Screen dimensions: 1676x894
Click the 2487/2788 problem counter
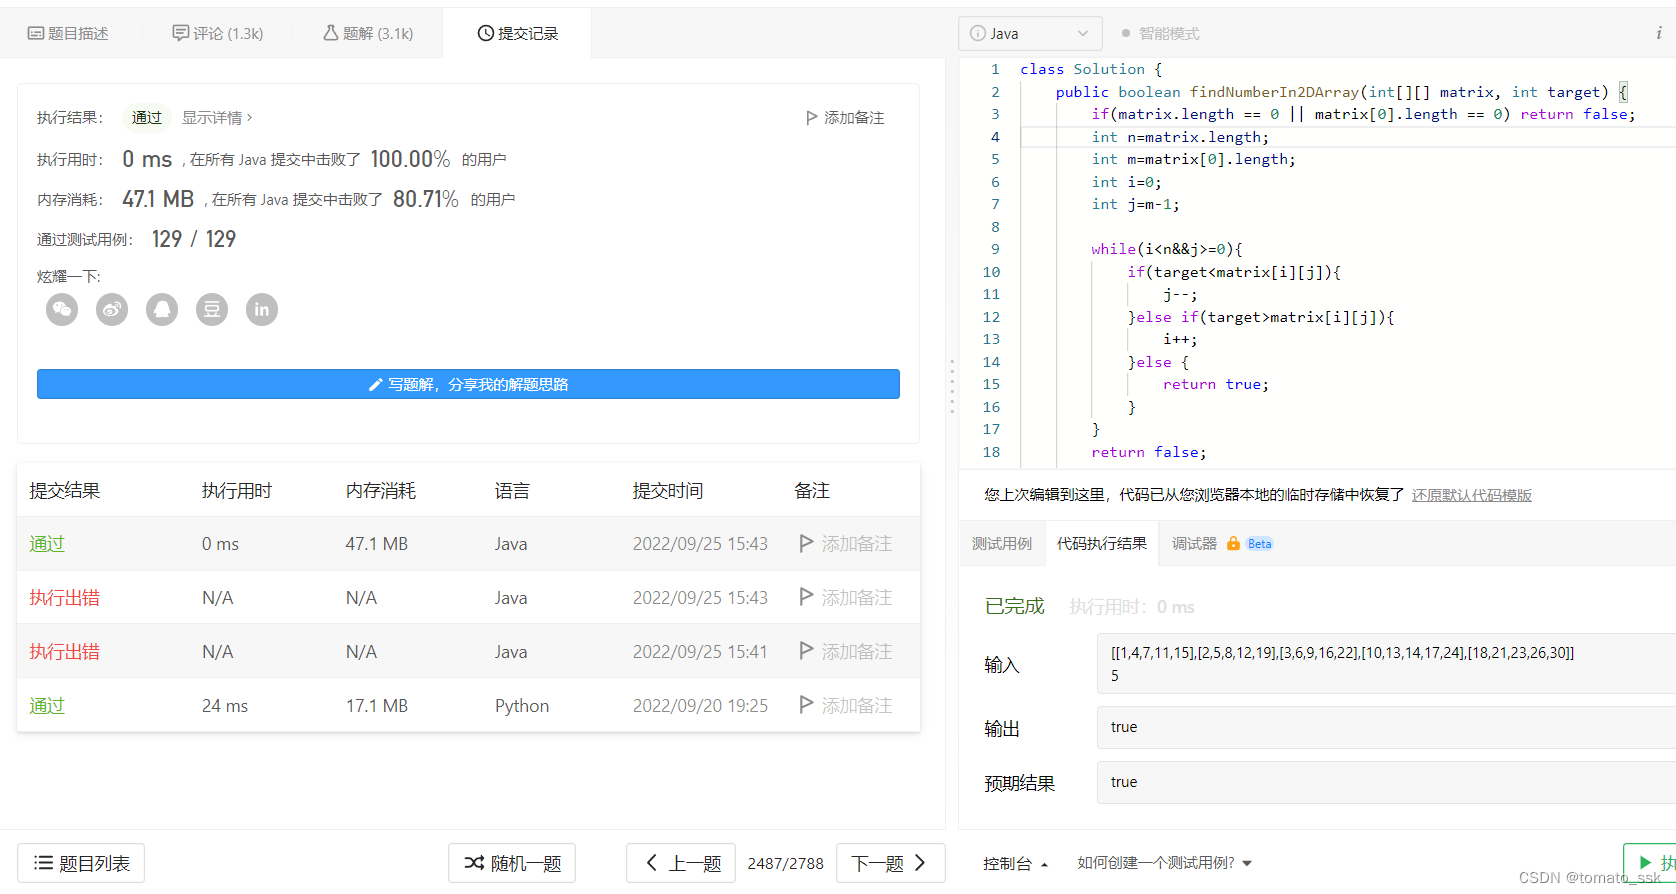point(786,863)
